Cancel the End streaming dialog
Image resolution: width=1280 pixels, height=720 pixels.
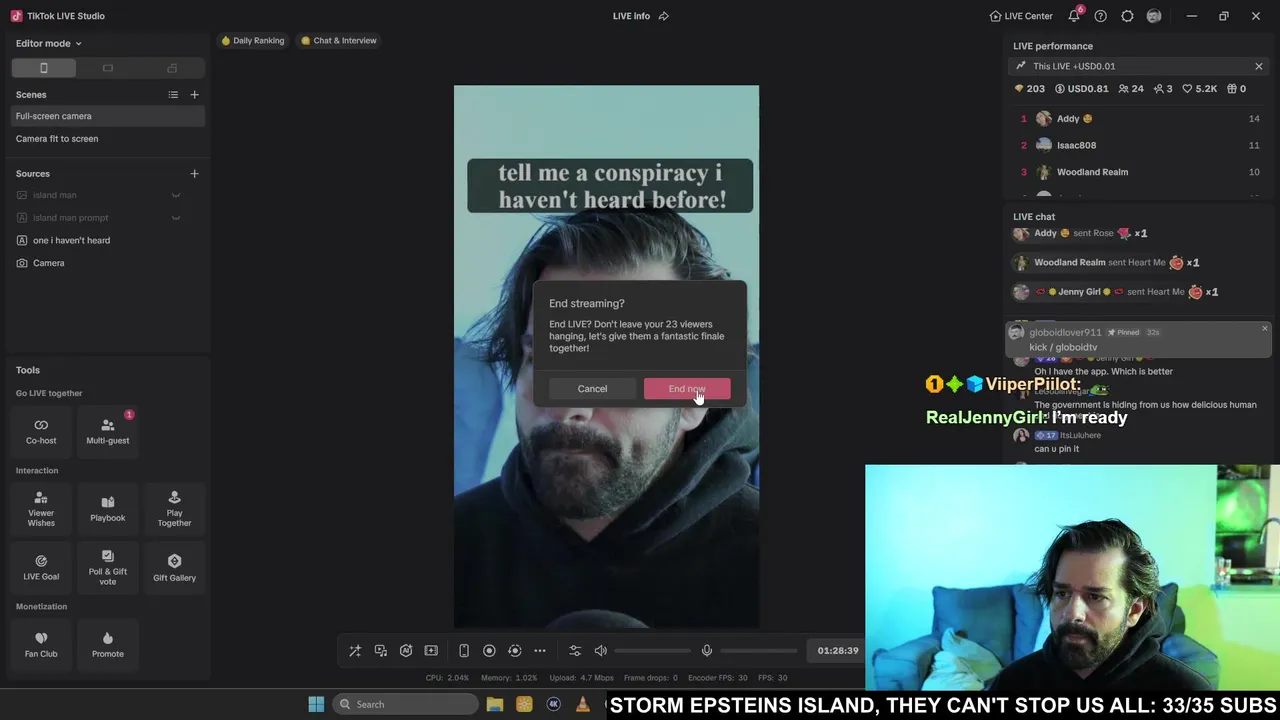coord(592,389)
